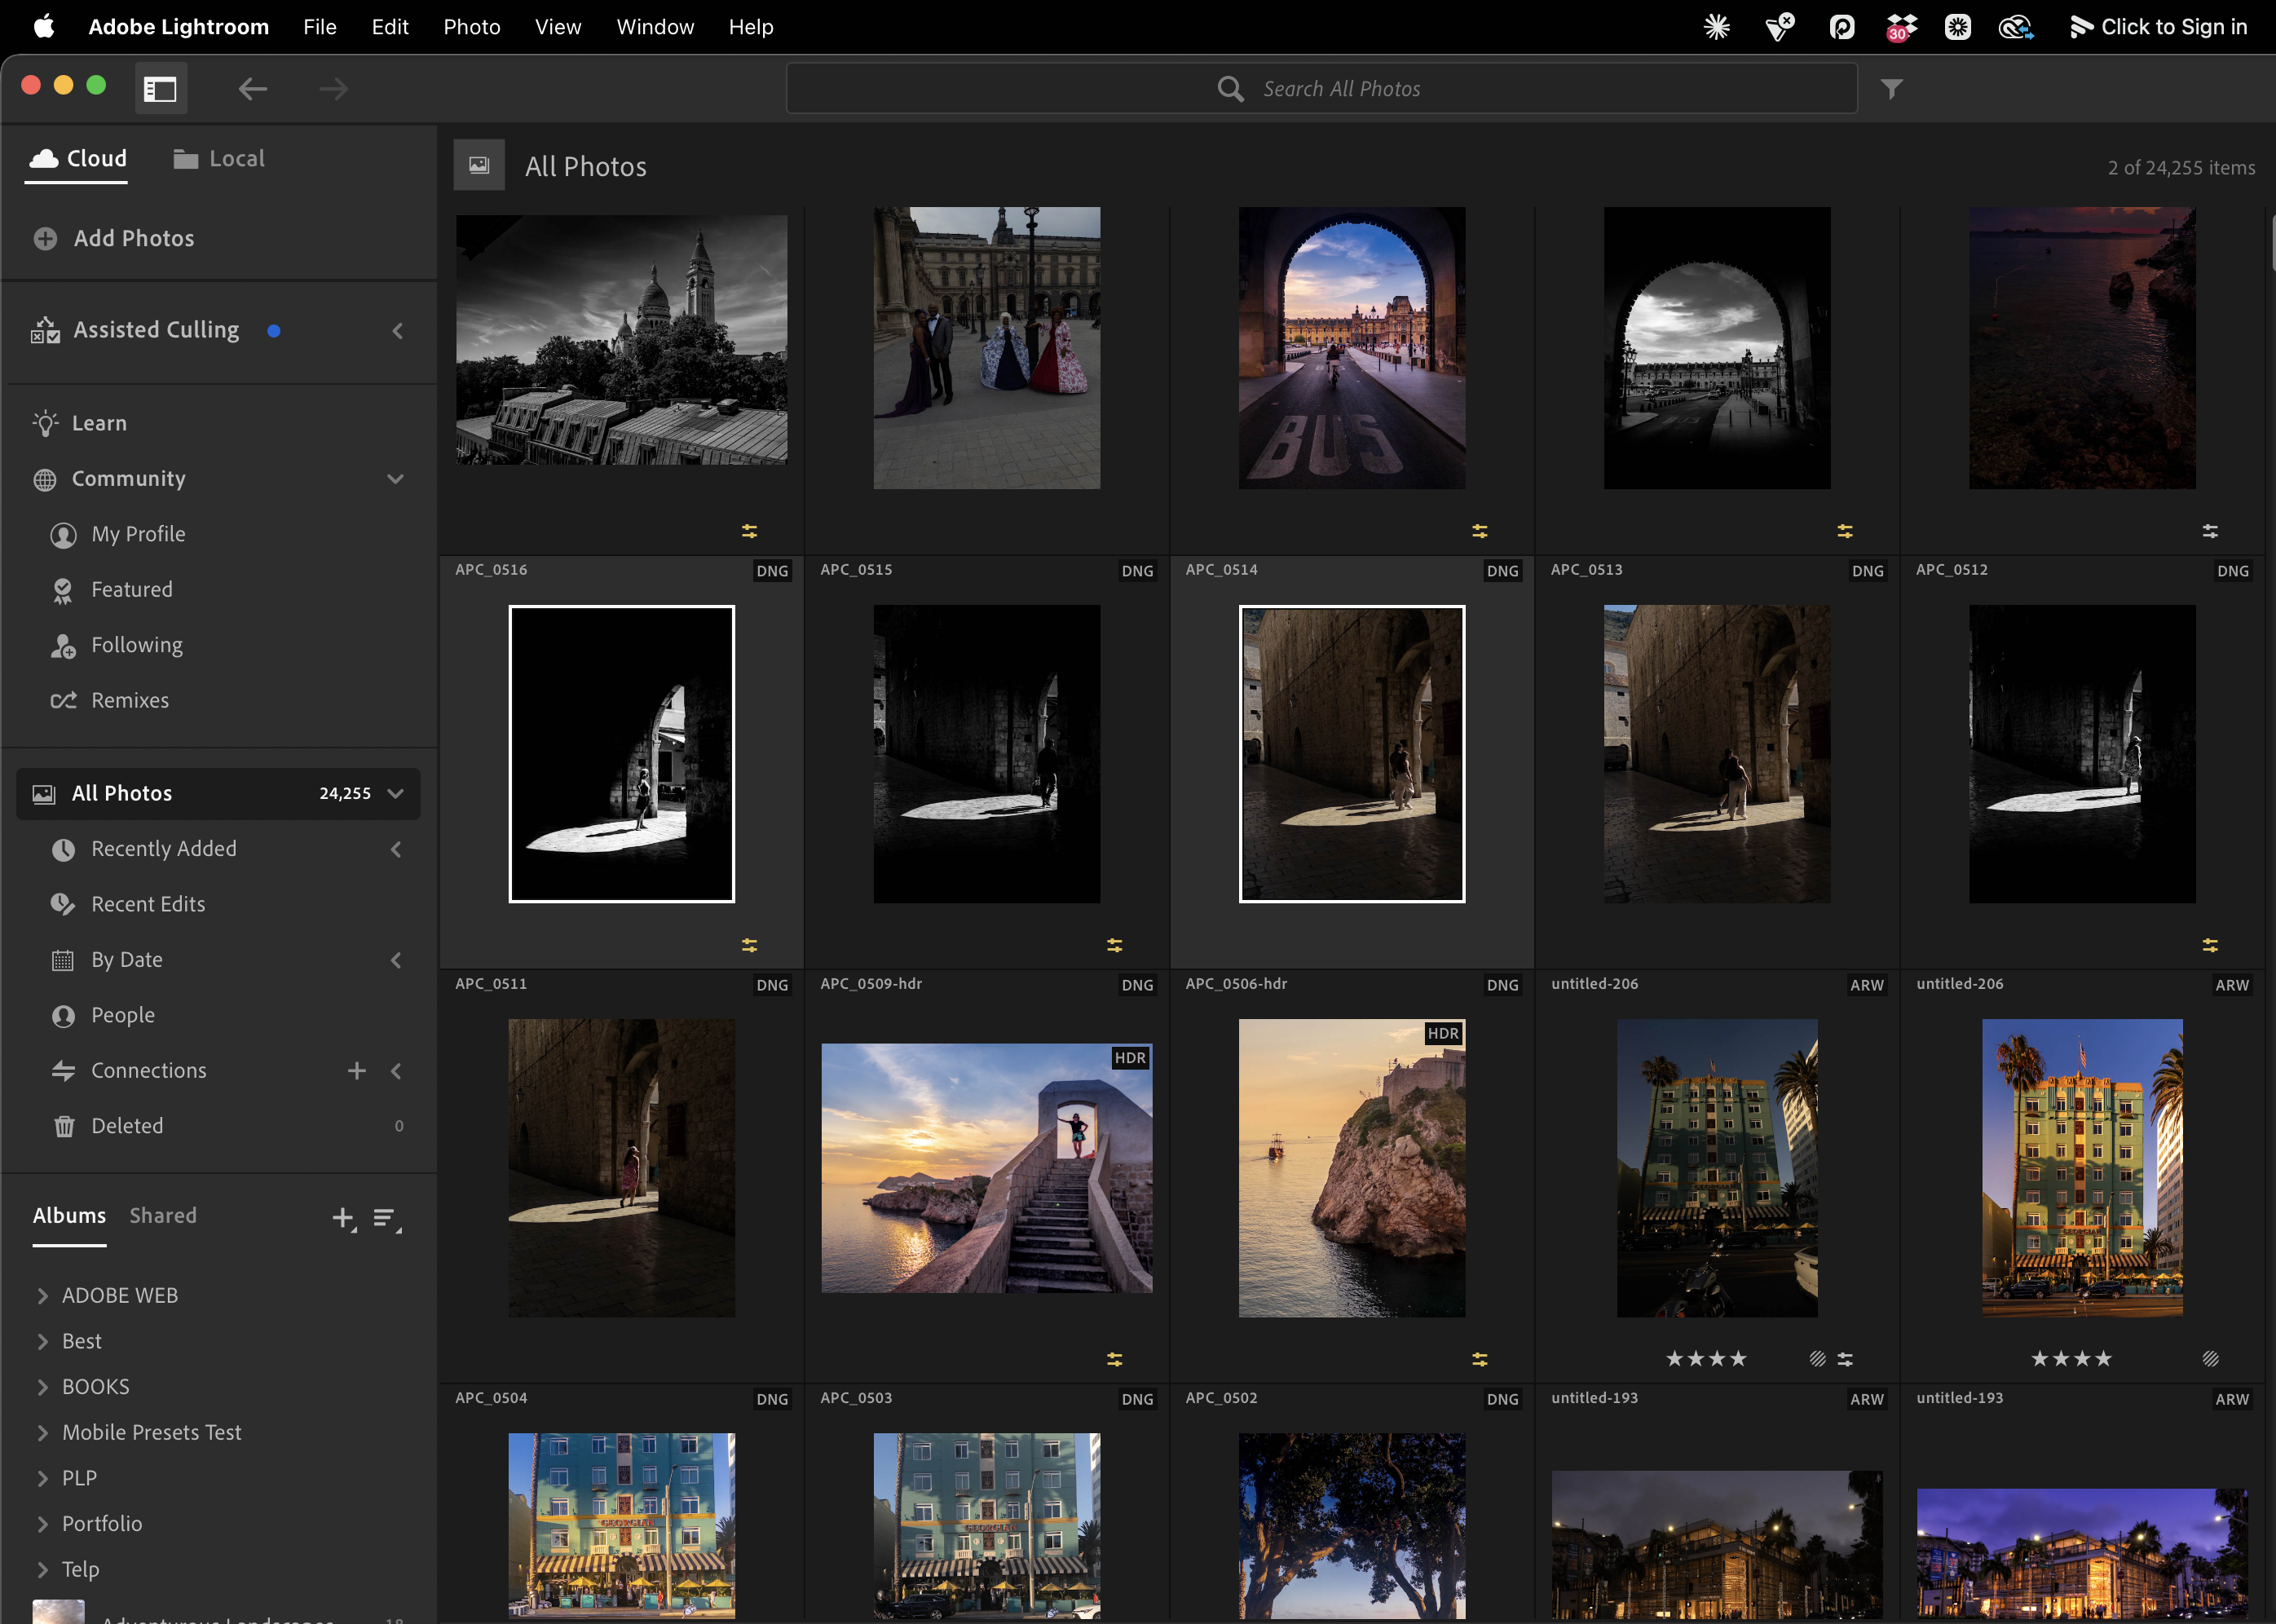This screenshot has height=1624, width=2276.
Task: Toggle the left sidebar panel icon
Action: coord(160,89)
